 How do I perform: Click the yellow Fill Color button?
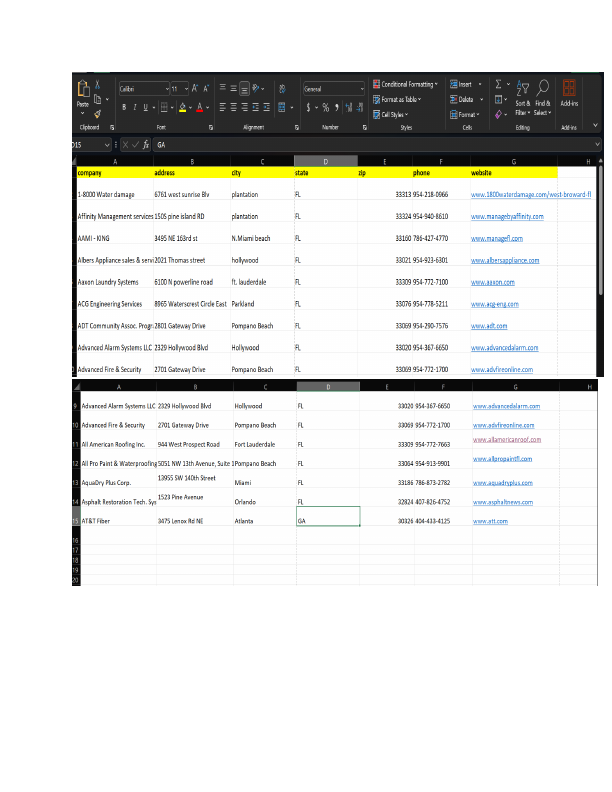182,107
